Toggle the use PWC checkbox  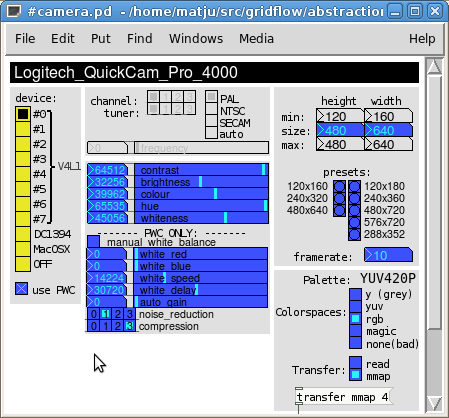22,289
